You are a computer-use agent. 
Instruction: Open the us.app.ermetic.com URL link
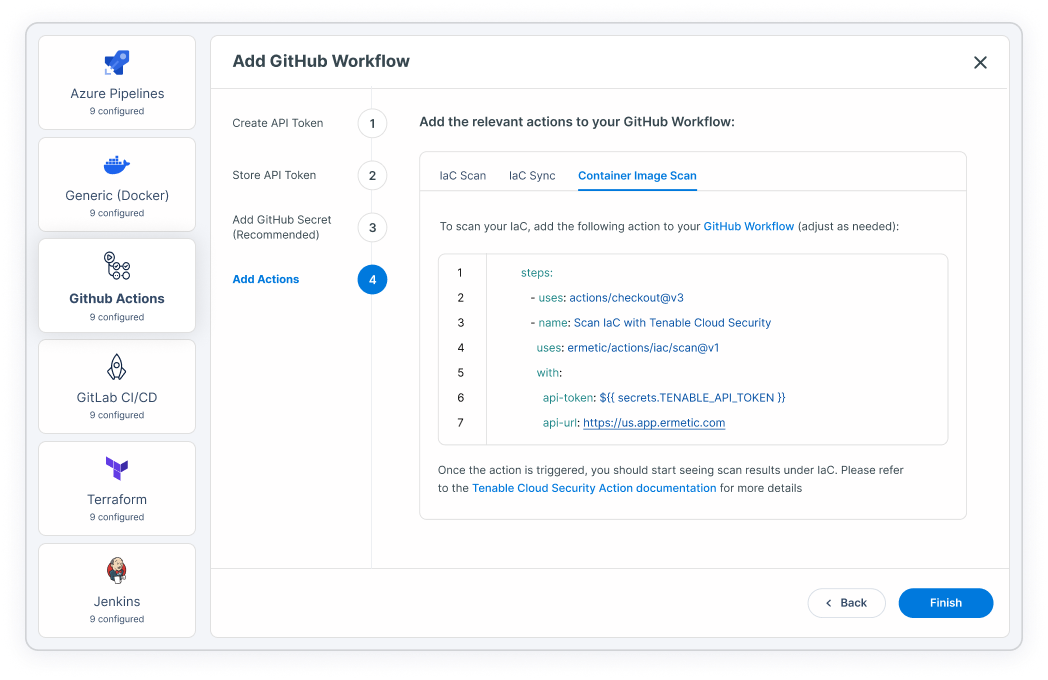654,423
